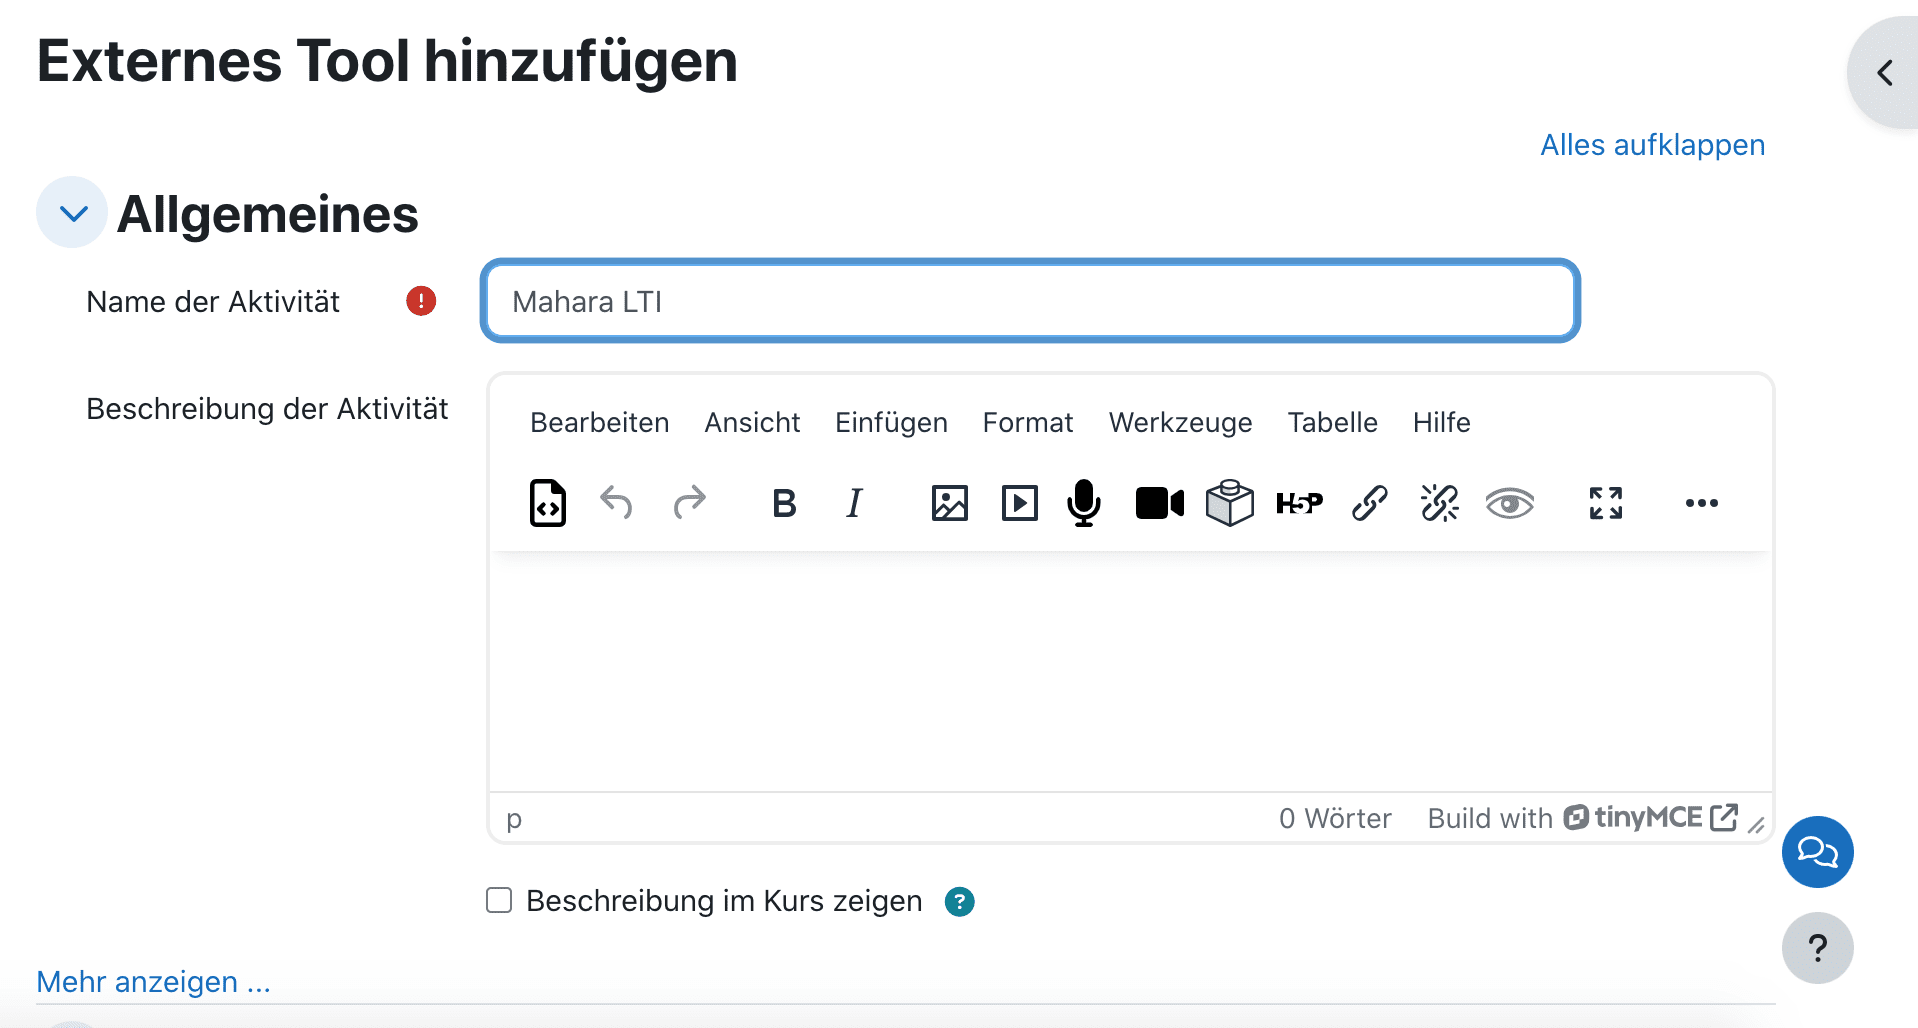Image resolution: width=1918 pixels, height=1028 pixels.
Task: Open the chat bubble messaging button
Action: [x=1817, y=852]
